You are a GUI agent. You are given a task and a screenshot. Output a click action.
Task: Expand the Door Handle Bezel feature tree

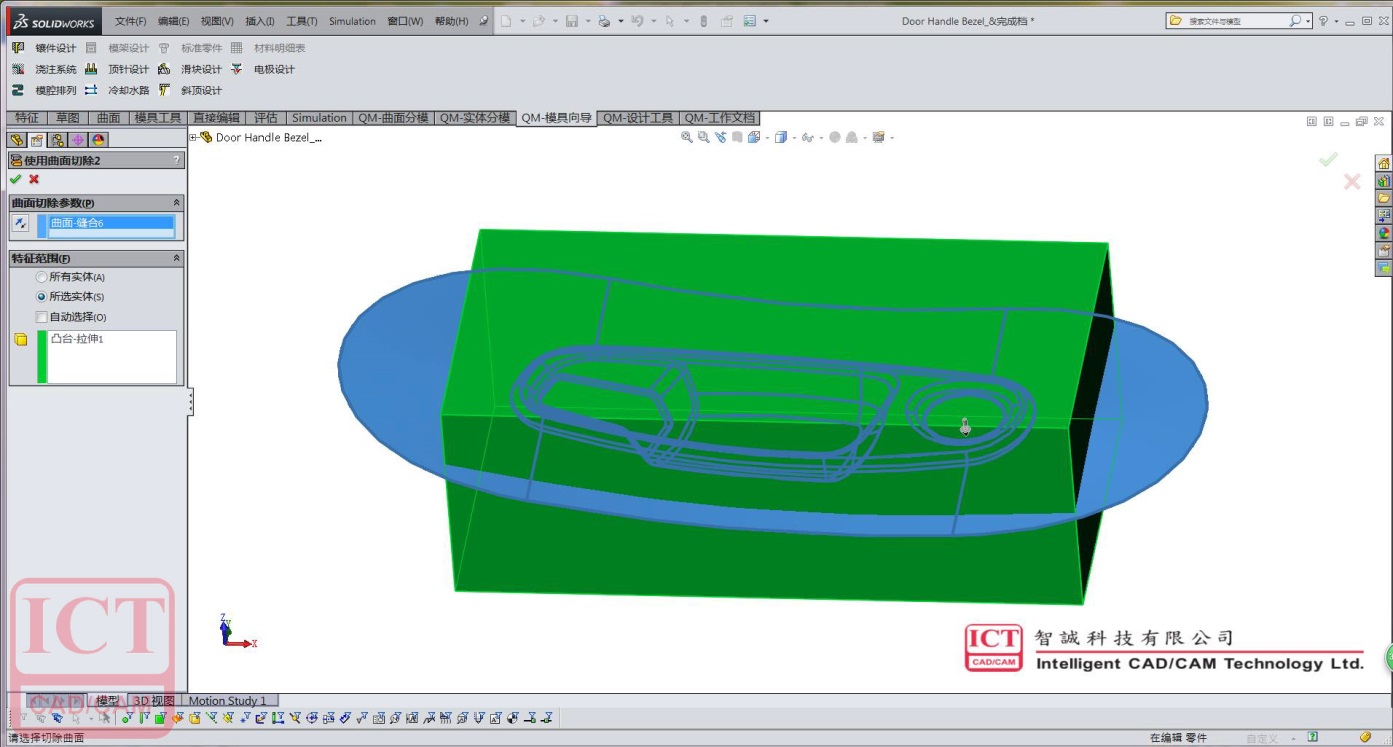[193, 137]
